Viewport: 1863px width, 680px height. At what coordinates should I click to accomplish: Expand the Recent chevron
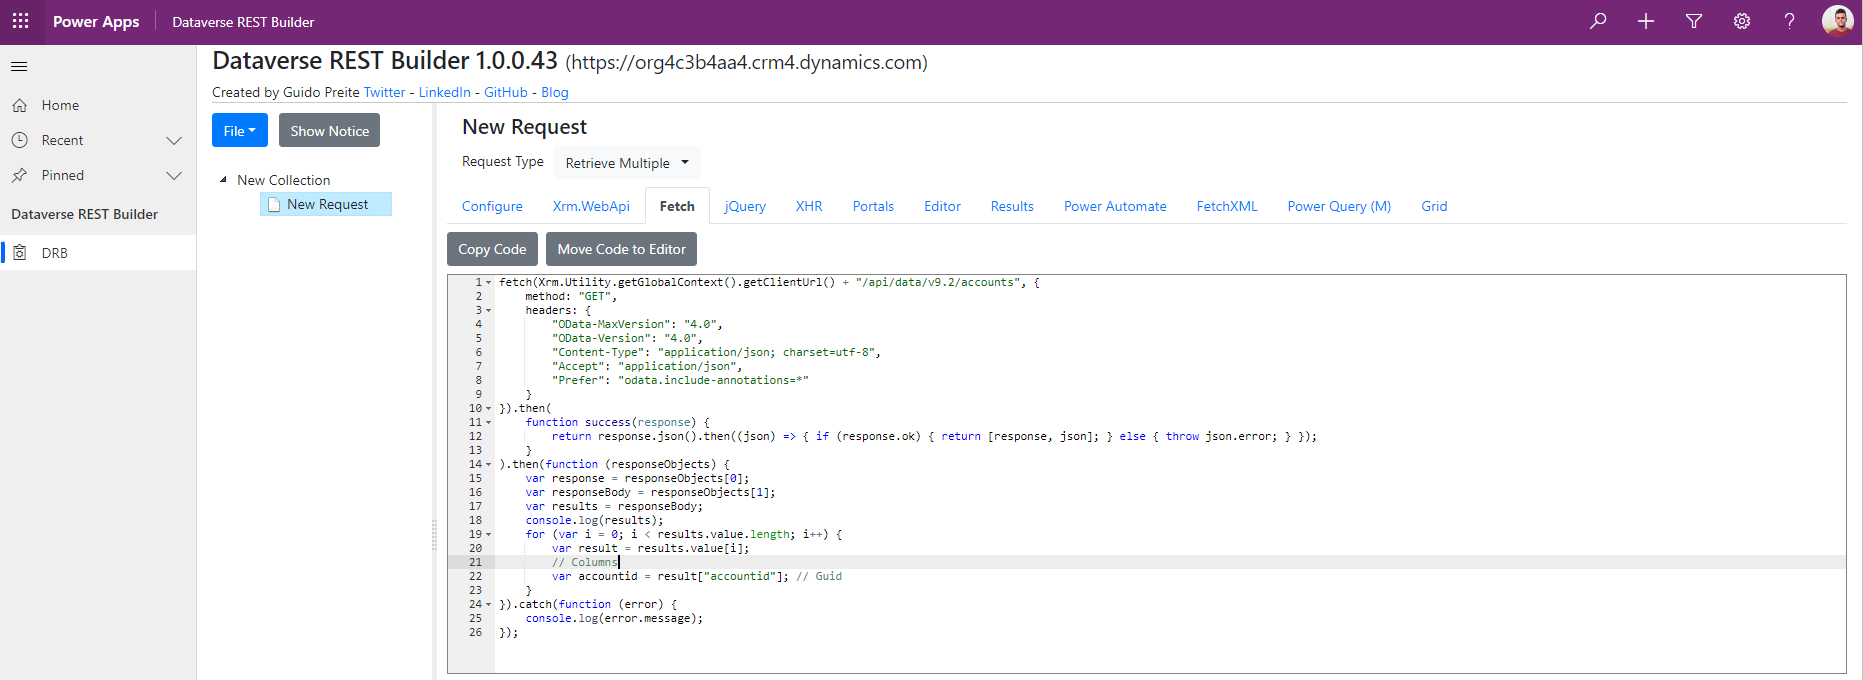tap(174, 140)
